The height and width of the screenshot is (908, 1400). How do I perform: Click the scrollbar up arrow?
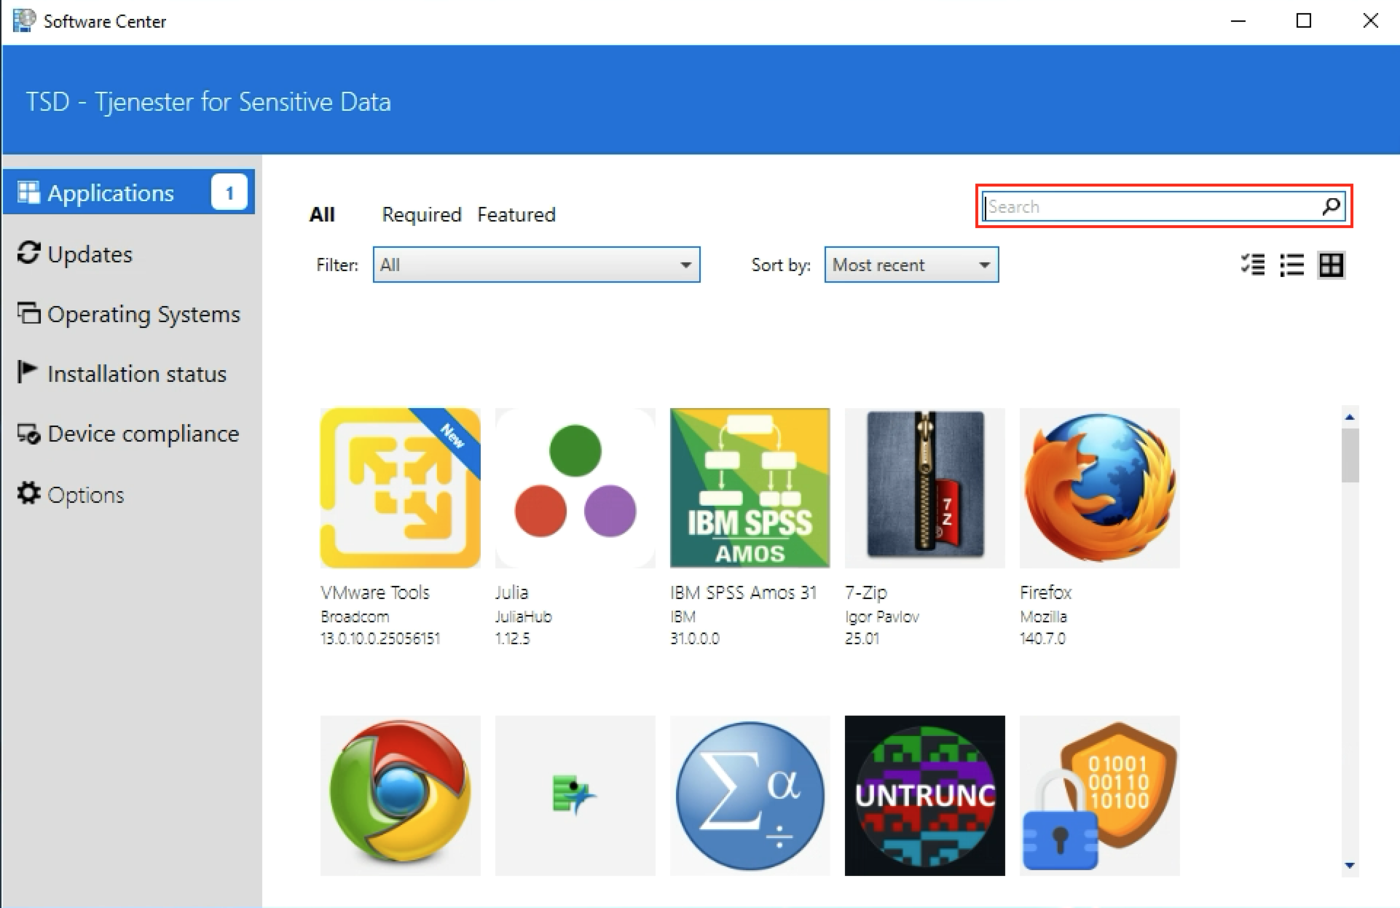pyautogui.click(x=1350, y=417)
